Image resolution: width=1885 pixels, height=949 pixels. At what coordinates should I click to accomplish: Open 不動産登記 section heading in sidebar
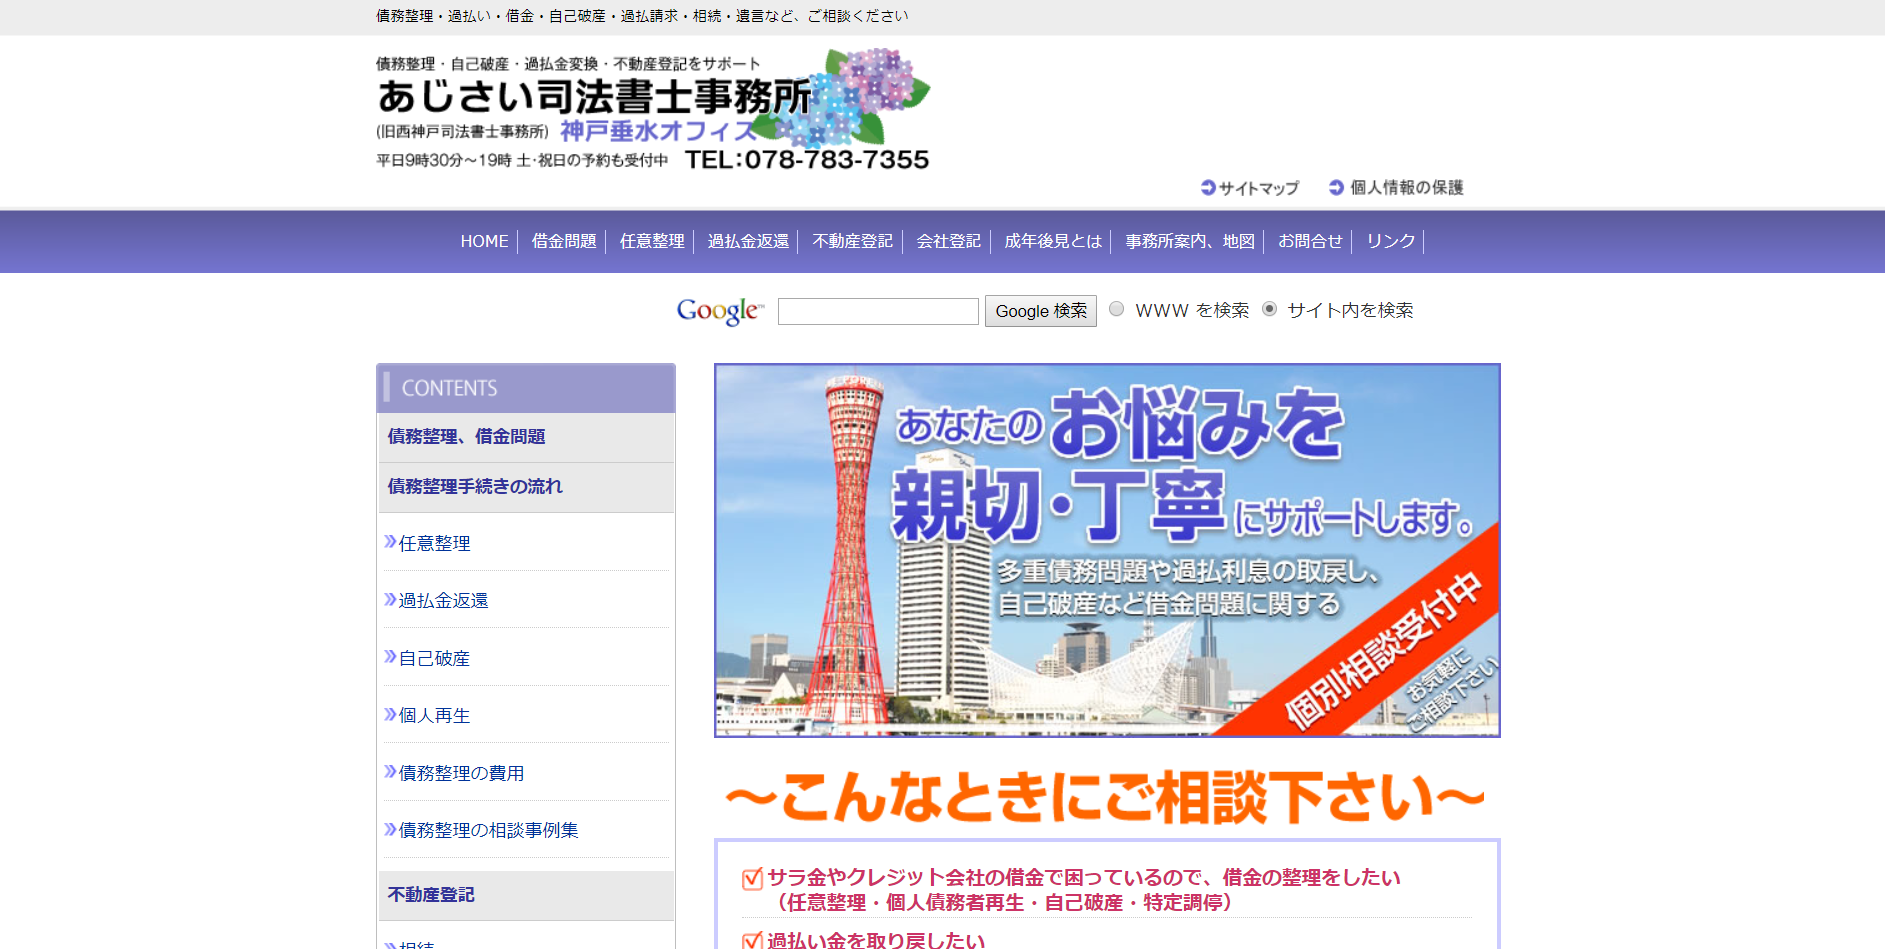(x=431, y=895)
